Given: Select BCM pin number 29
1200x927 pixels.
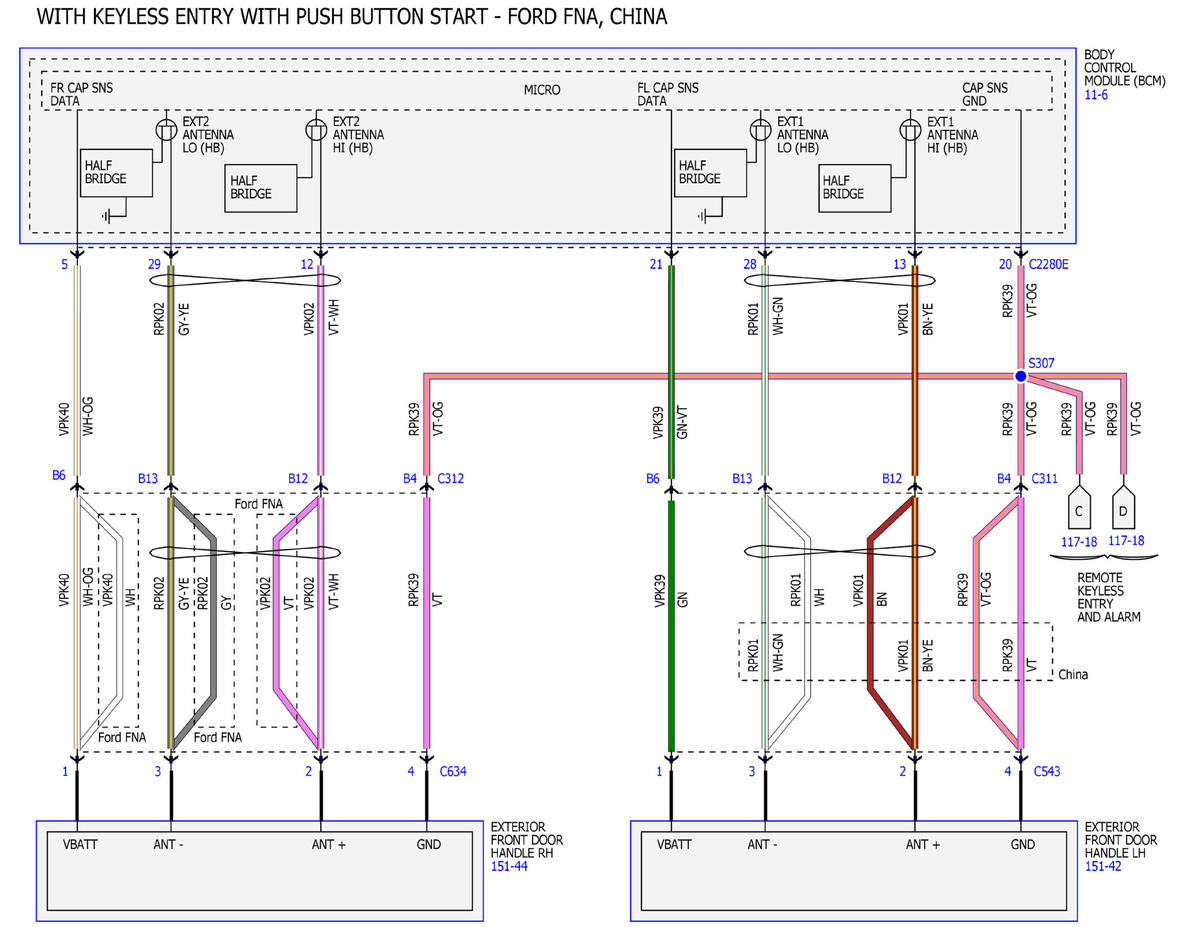Looking at the screenshot, I should 153,264.
